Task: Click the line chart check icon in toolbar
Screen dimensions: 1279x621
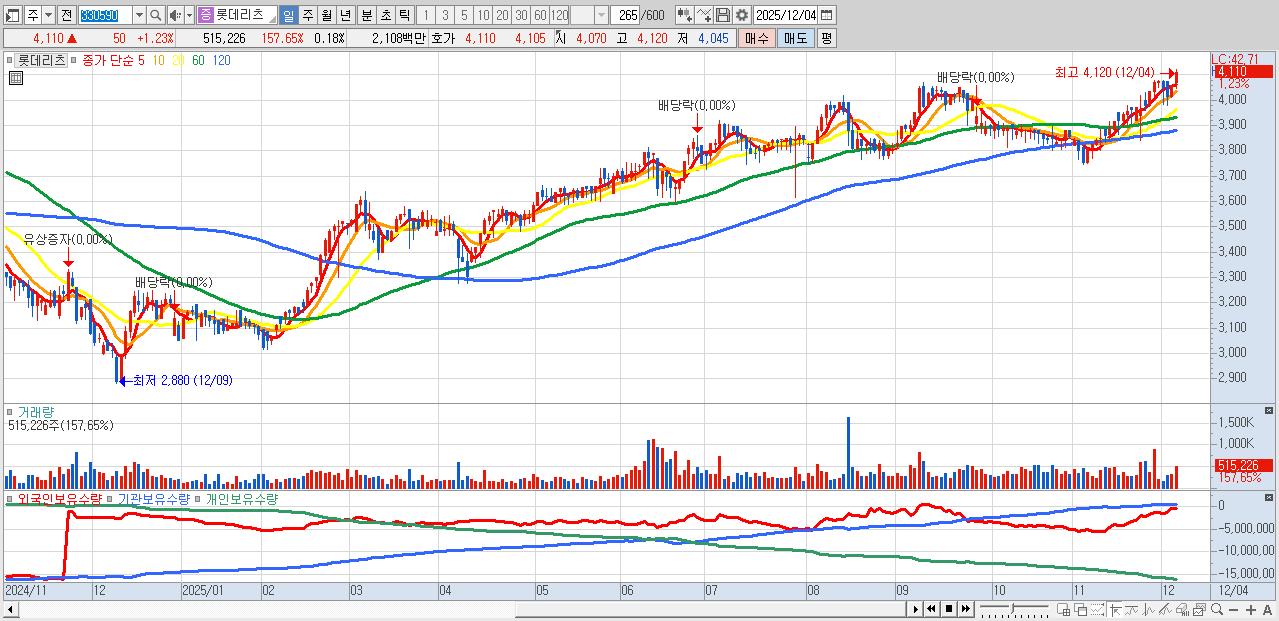Action: click(704, 15)
